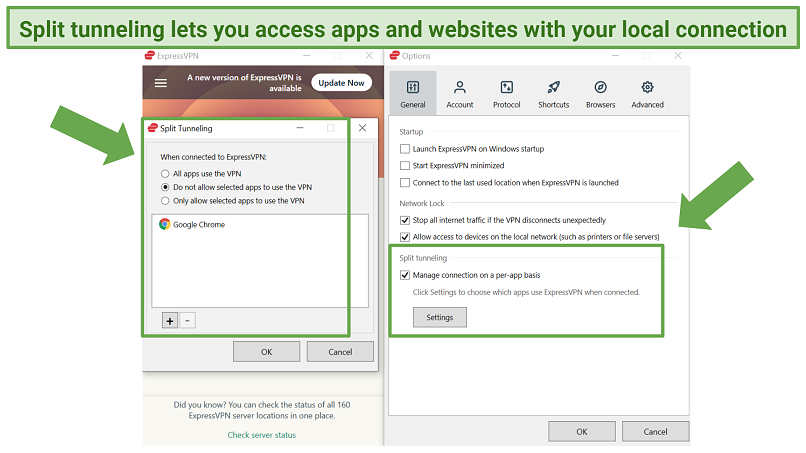The width and height of the screenshot is (806, 453).
Task: Minimize the ExpressVPN main window
Action: click(306, 56)
